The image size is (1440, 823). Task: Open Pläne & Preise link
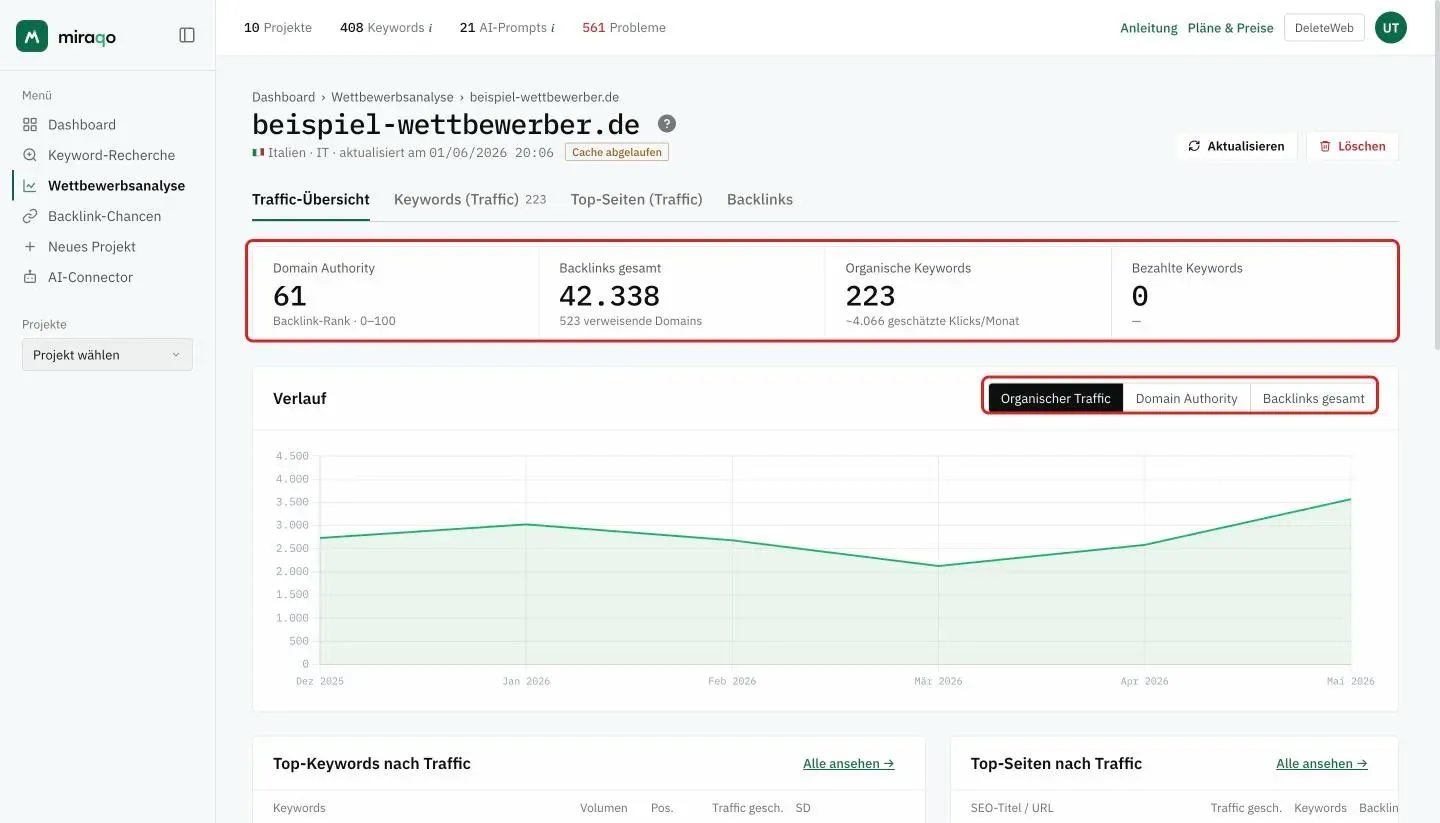(x=1230, y=28)
